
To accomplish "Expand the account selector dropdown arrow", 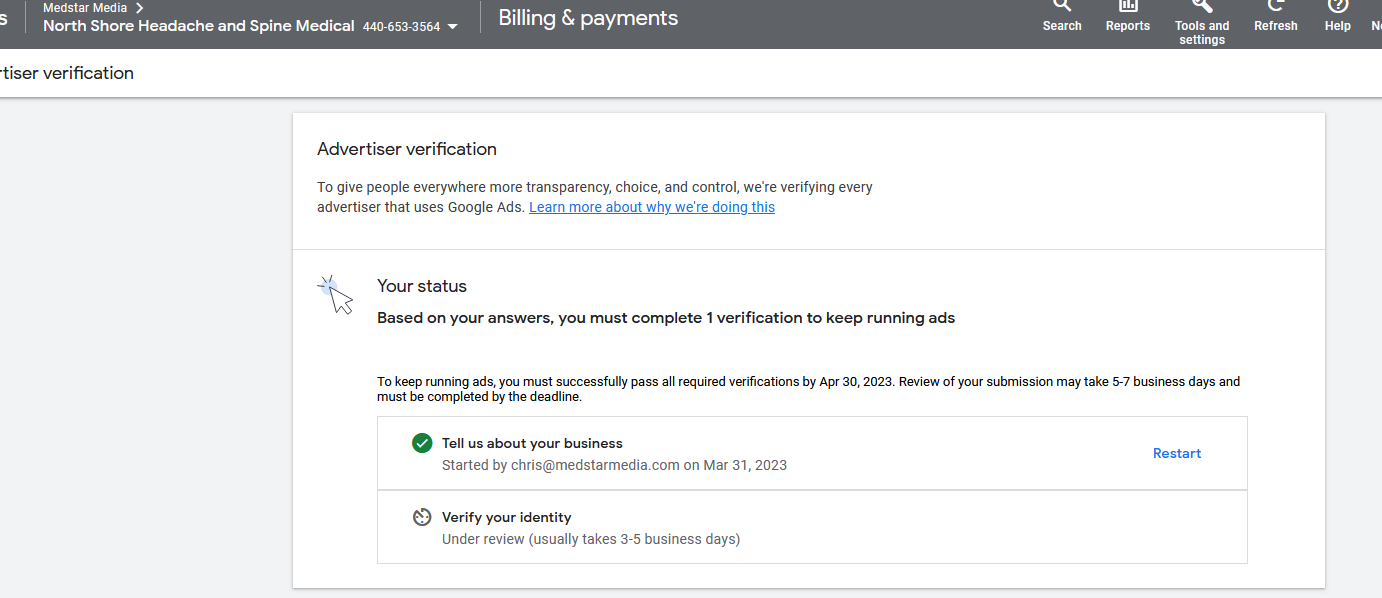I will (x=453, y=27).
